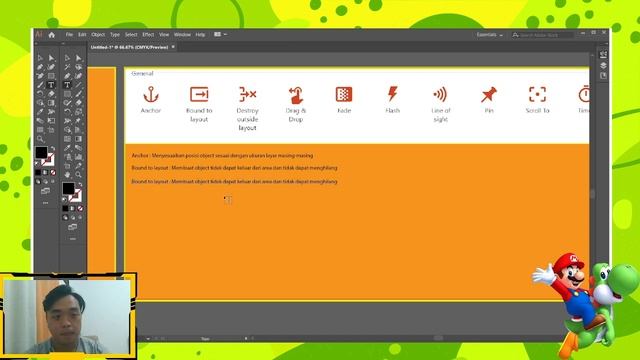Viewport: 640px width, 360px height.
Task: Click the Destroy outside layout icon
Action: point(247,94)
